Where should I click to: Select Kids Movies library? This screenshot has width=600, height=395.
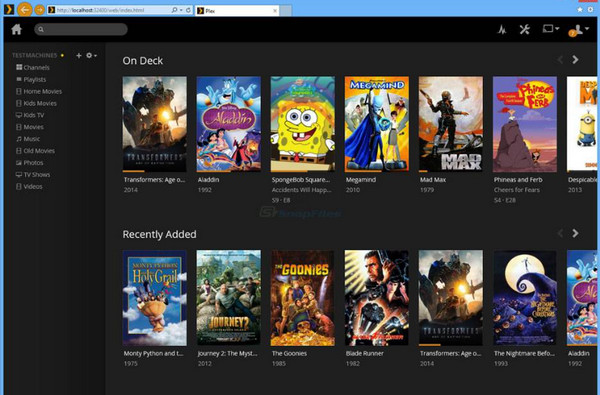click(36, 103)
